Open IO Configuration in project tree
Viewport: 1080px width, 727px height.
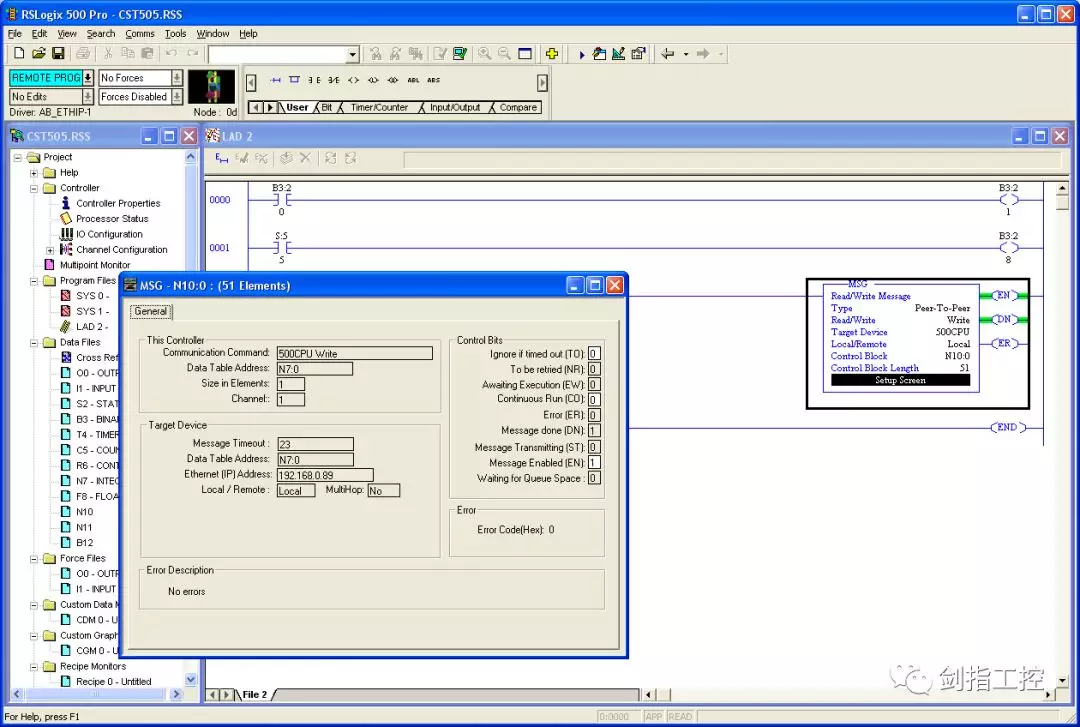tap(109, 234)
